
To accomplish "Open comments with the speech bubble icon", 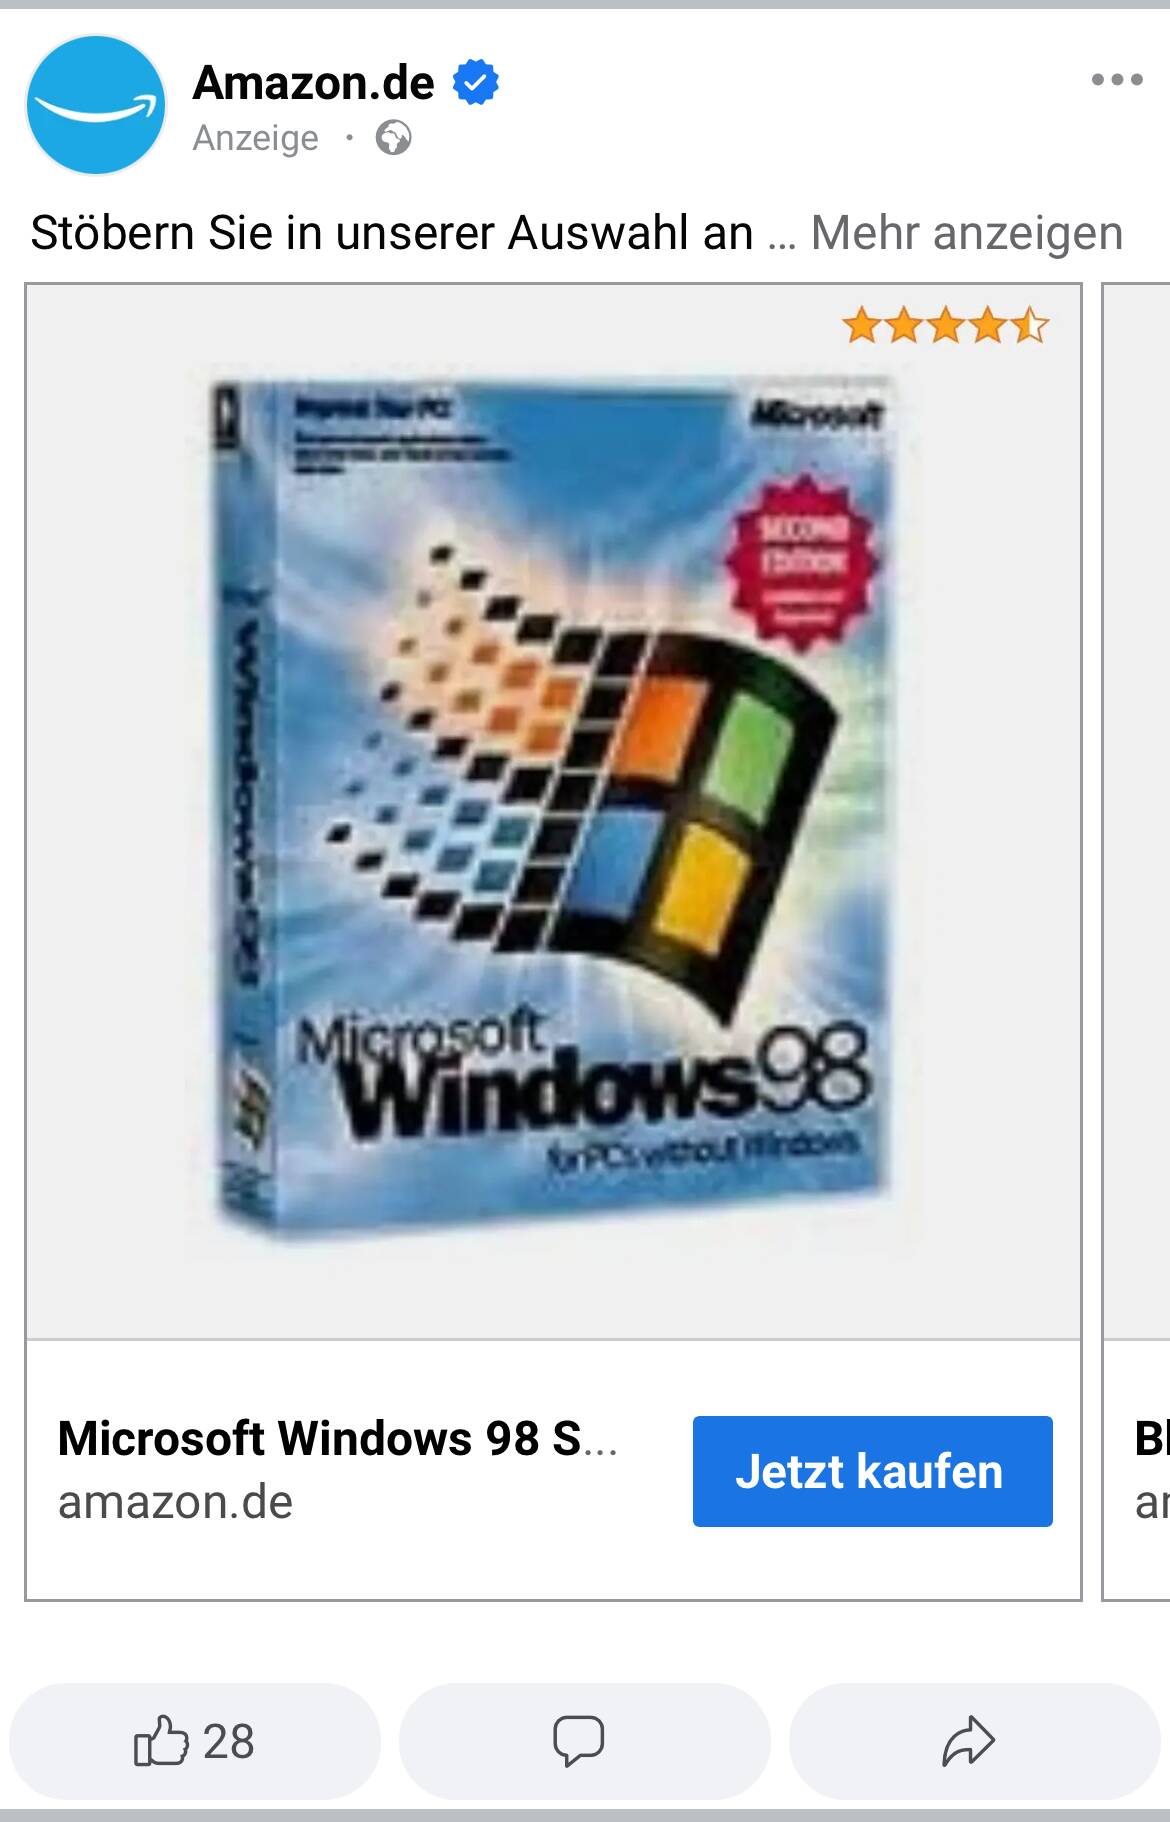I will (x=579, y=1741).
